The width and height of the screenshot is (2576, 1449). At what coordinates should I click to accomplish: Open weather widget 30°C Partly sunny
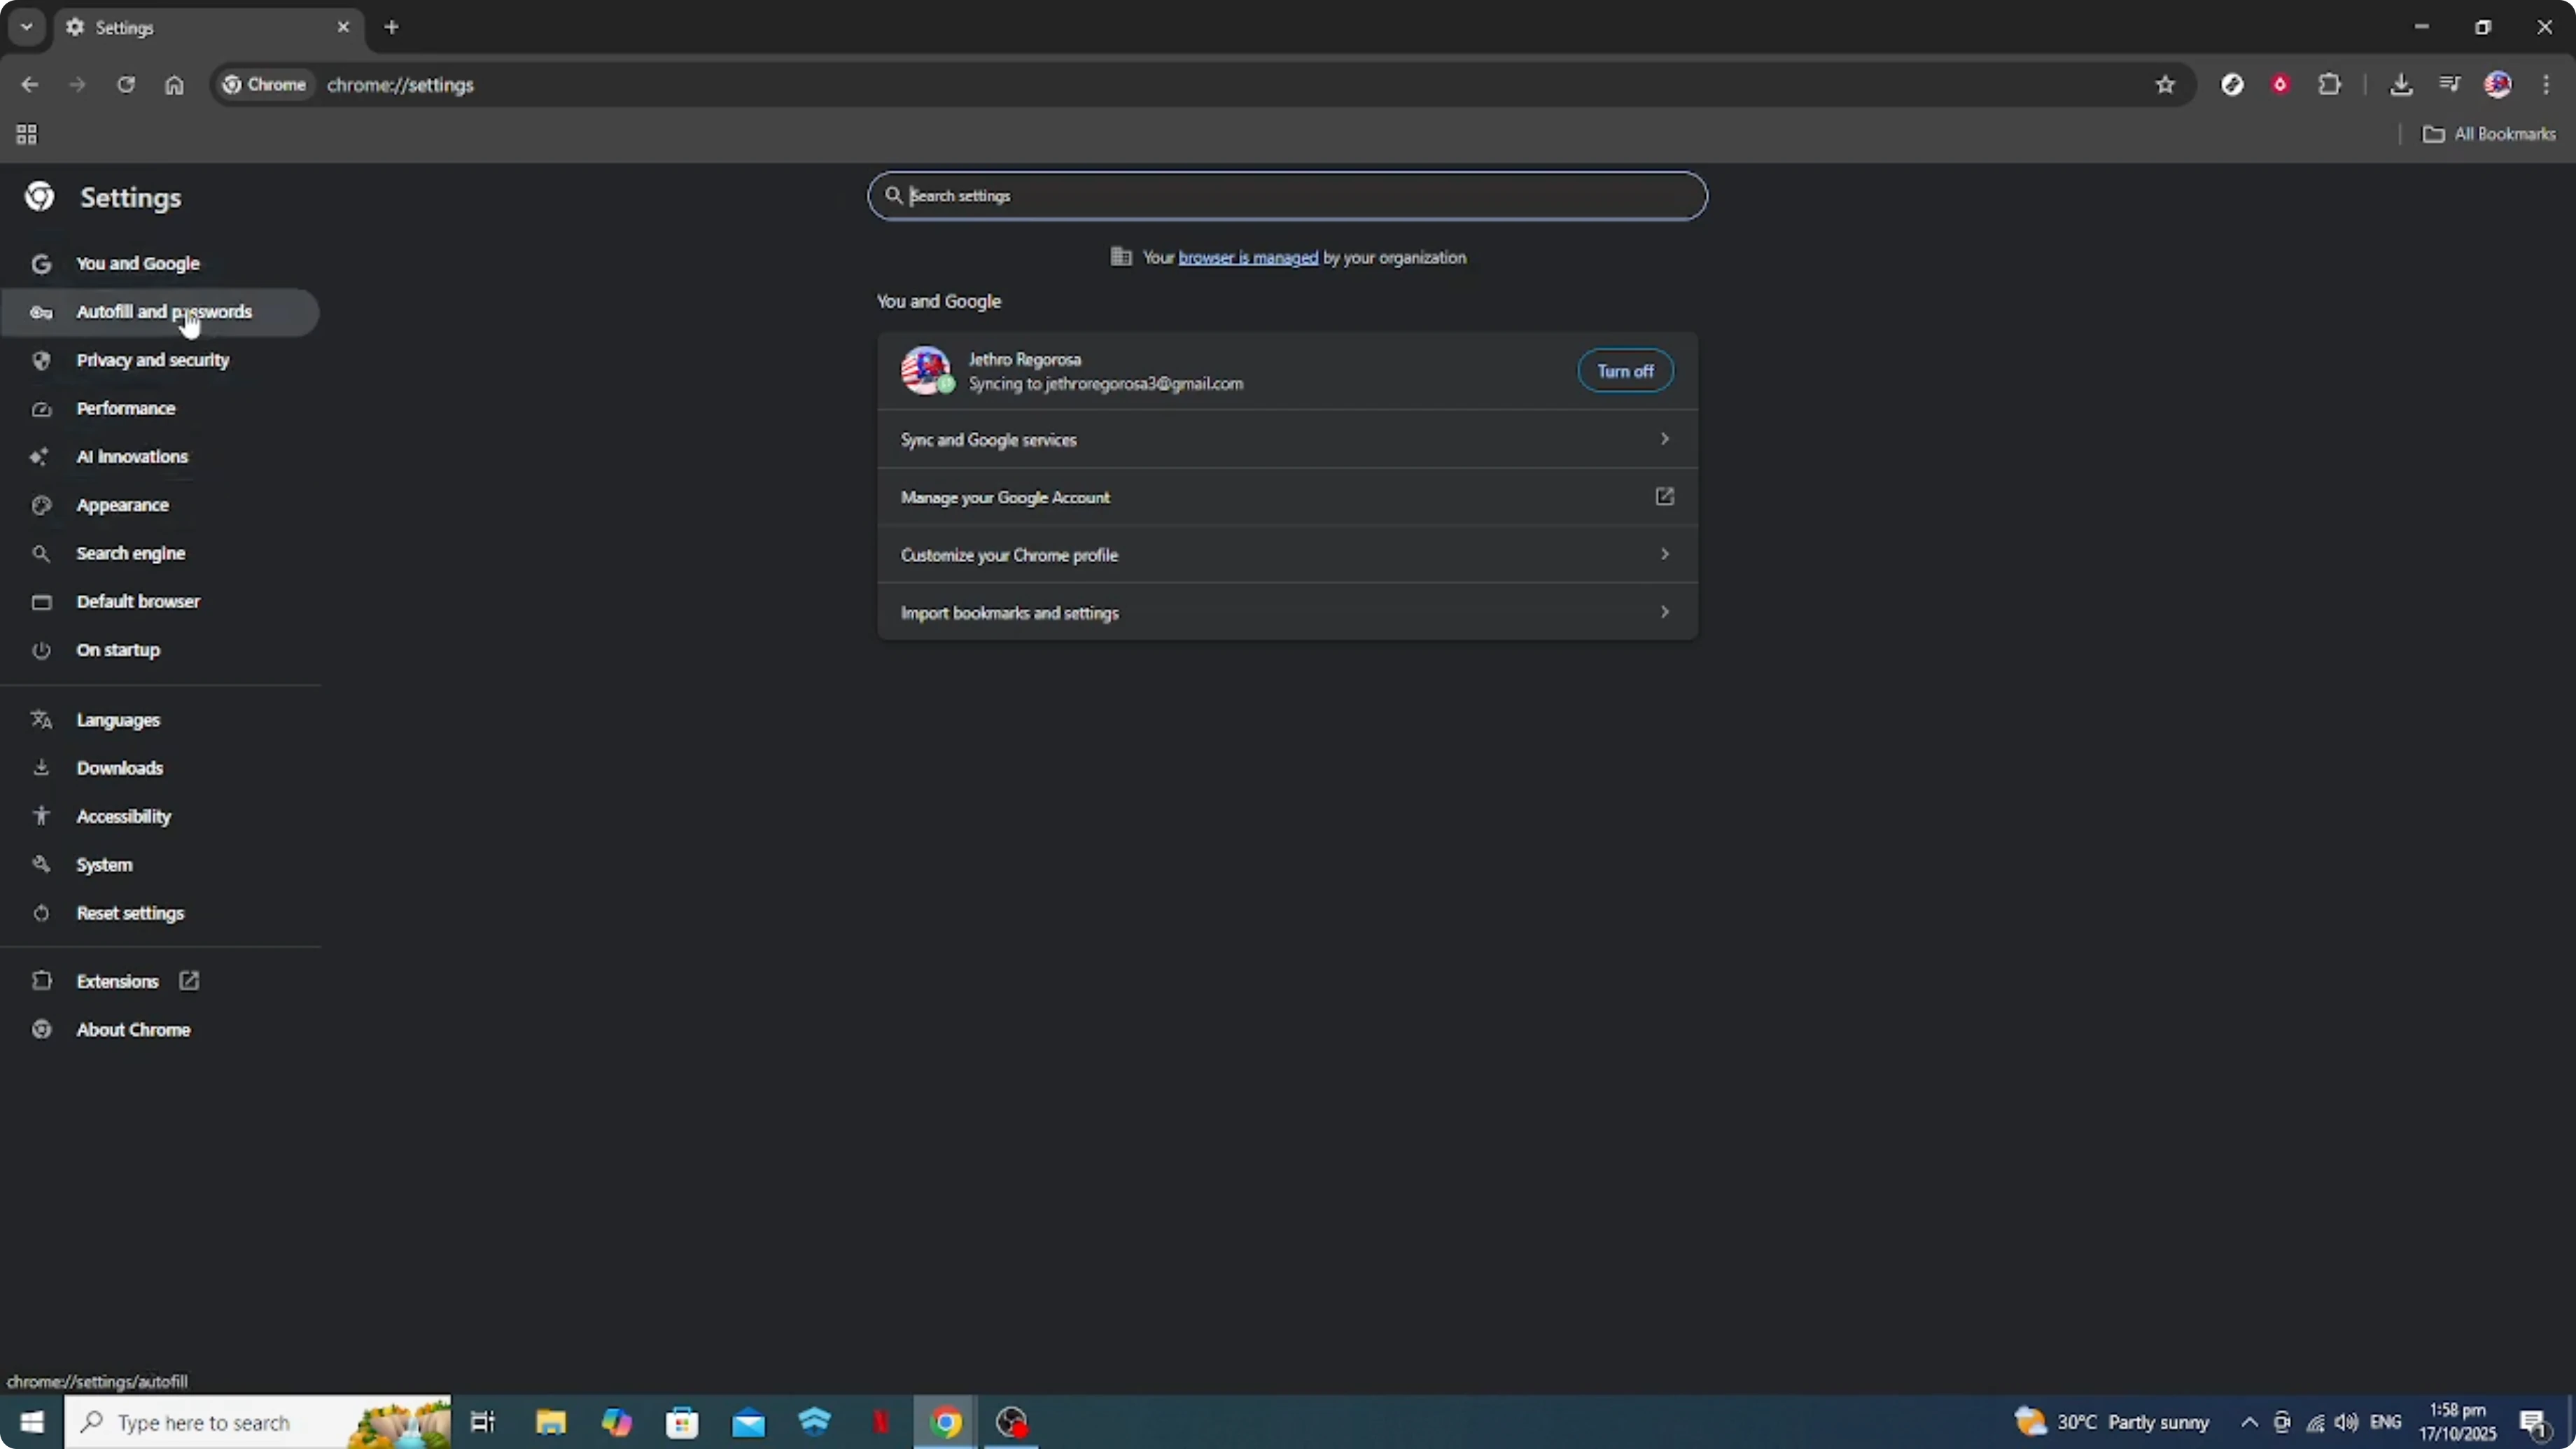pyautogui.click(x=2112, y=1422)
